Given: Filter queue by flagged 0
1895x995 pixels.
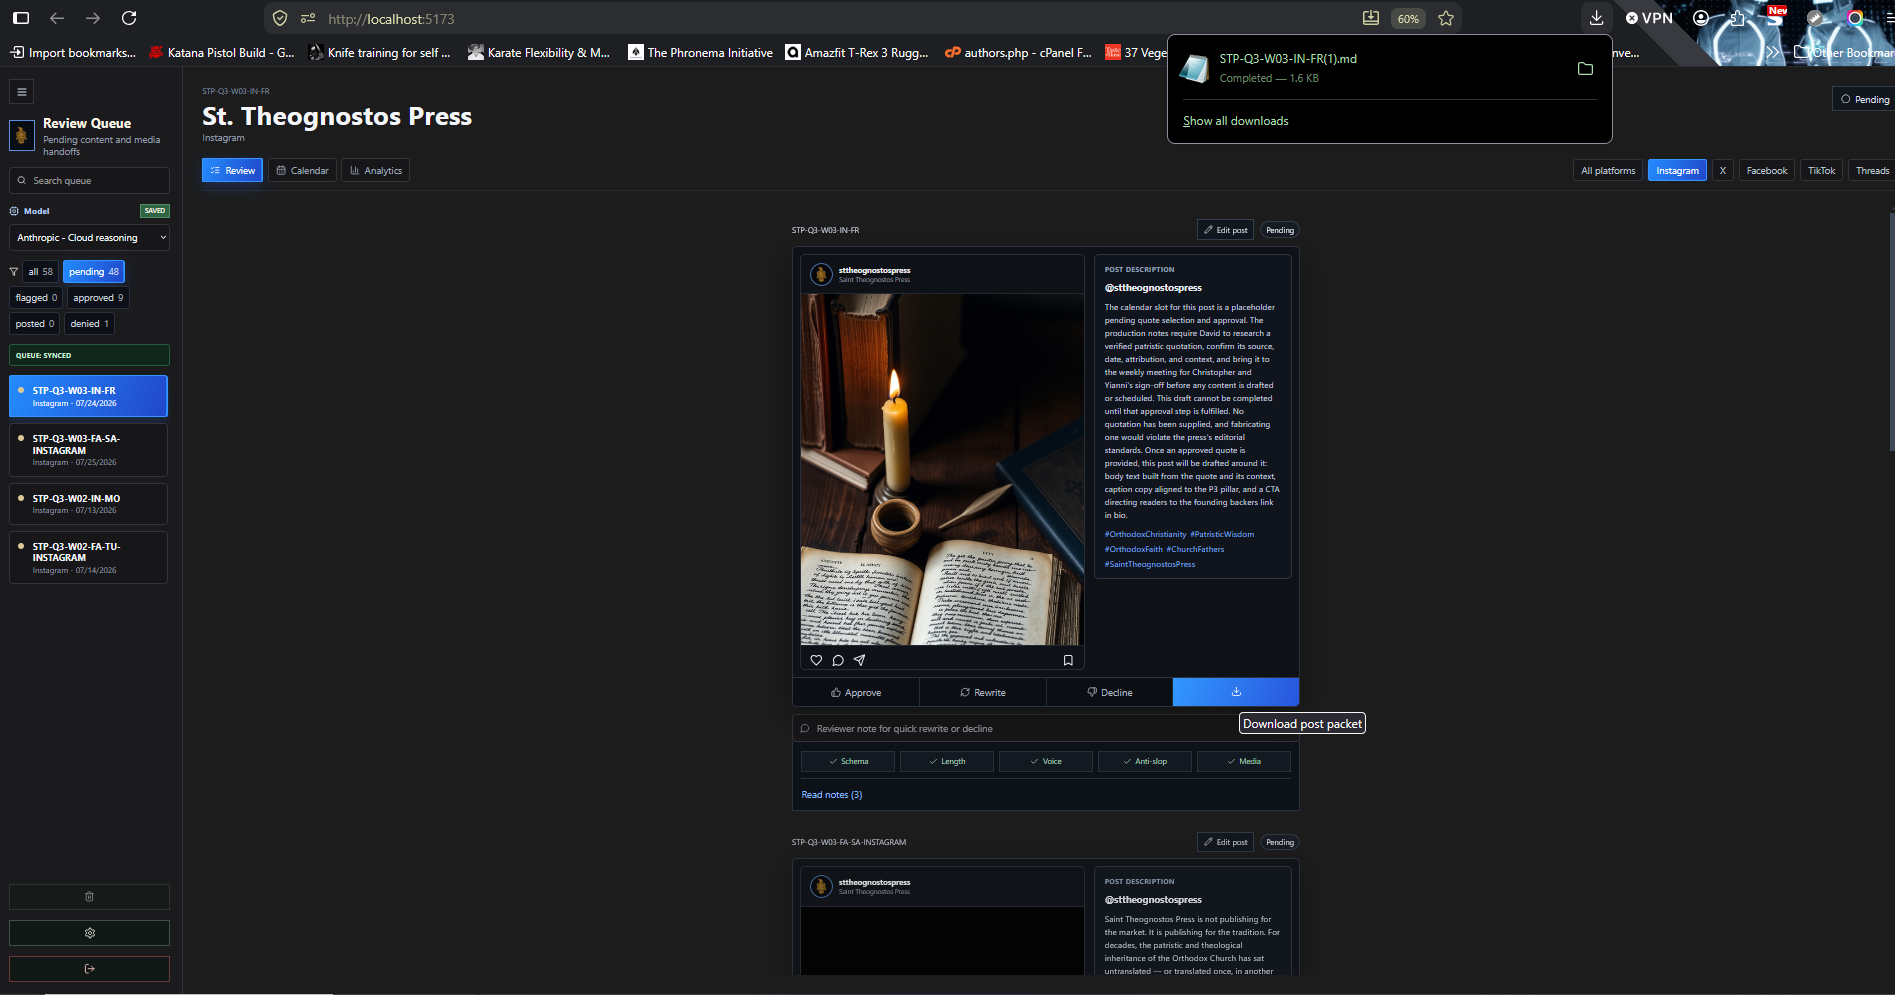Looking at the screenshot, I should 36,298.
